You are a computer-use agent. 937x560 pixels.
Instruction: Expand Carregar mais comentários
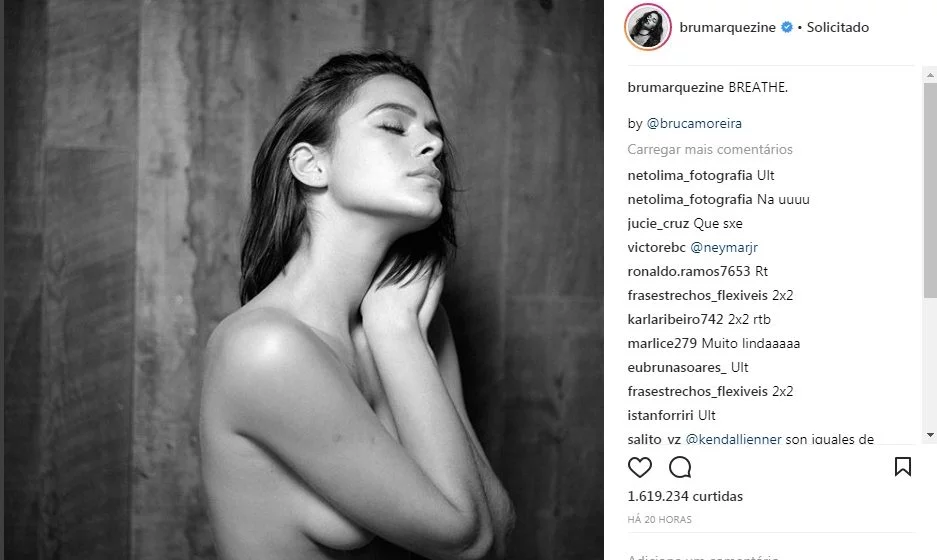(710, 149)
